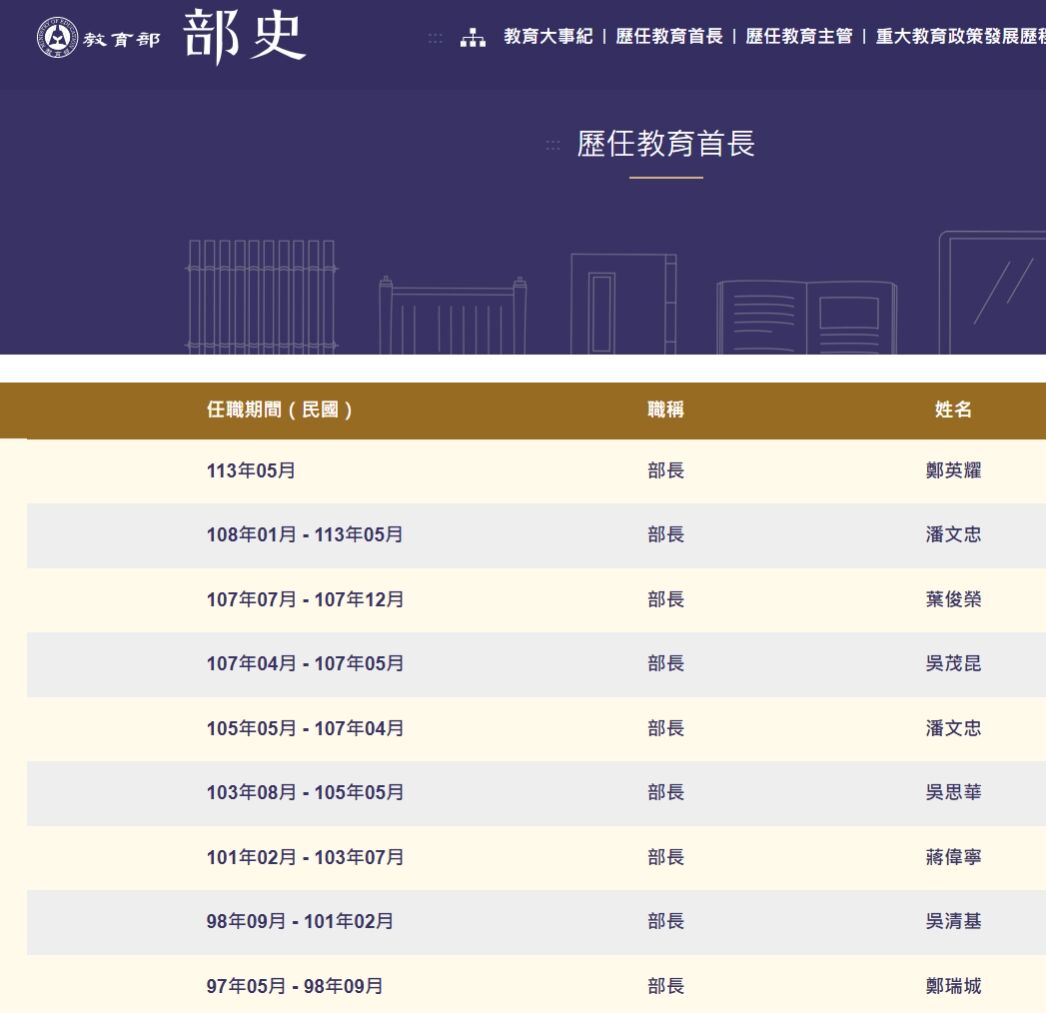Select 鄭瑞城 in the last row
The width and height of the screenshot is (1046, 1013).
tap(953, 986)
